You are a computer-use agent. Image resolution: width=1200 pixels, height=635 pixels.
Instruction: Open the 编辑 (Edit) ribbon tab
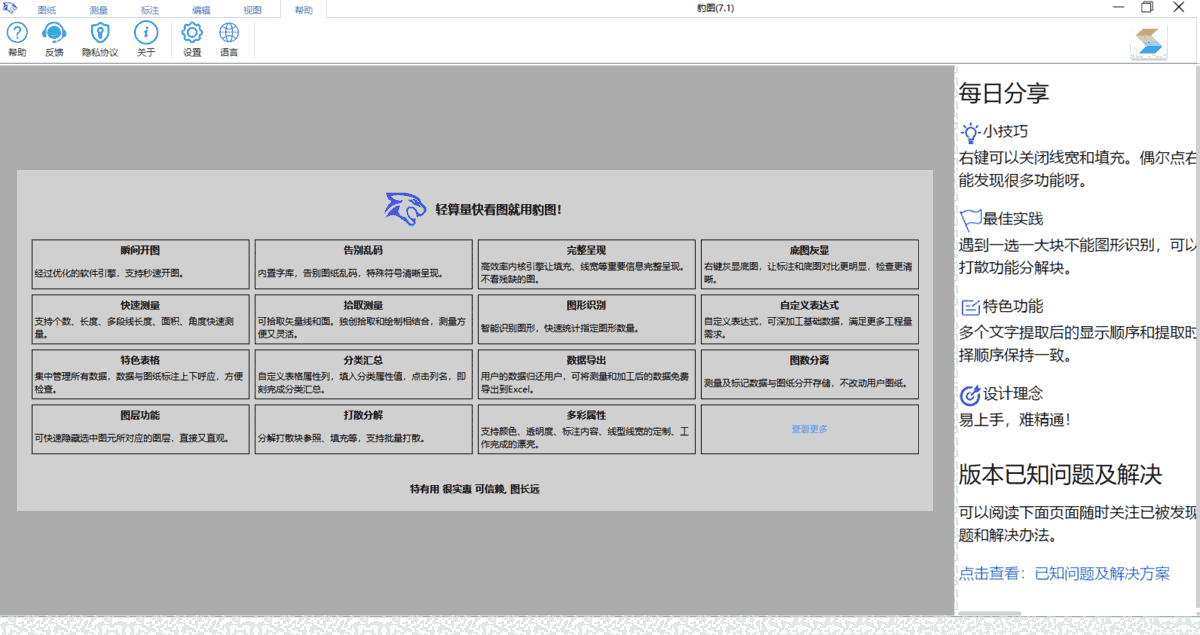(x=199, y=8)
